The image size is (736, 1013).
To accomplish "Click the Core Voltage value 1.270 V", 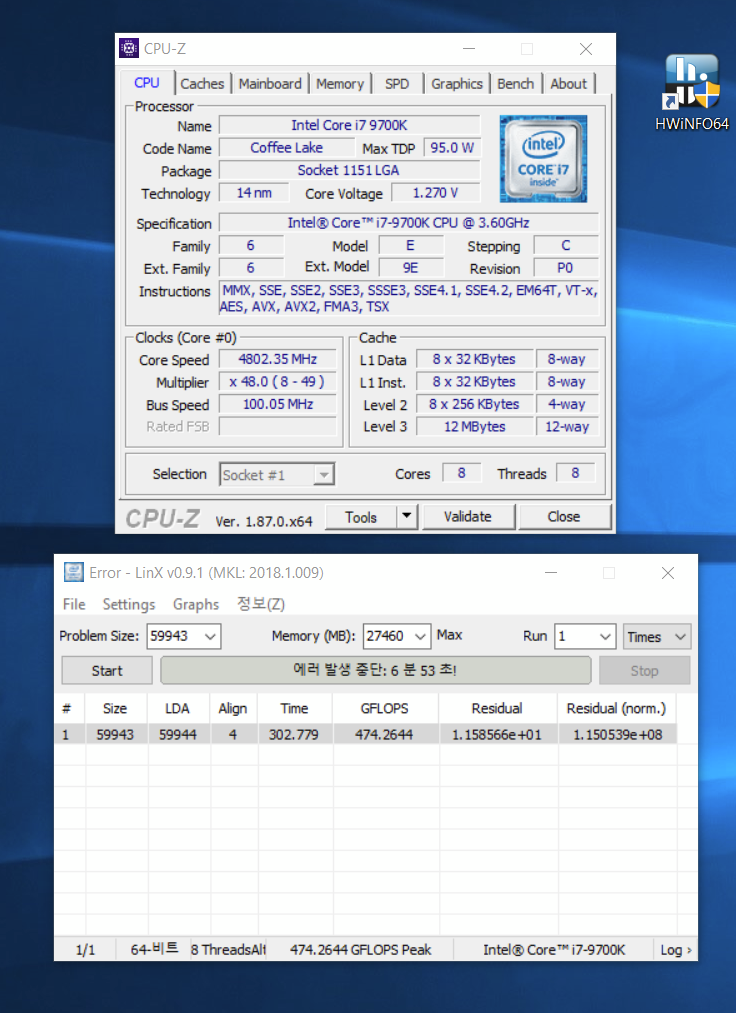I will click(x=436, y=193).
